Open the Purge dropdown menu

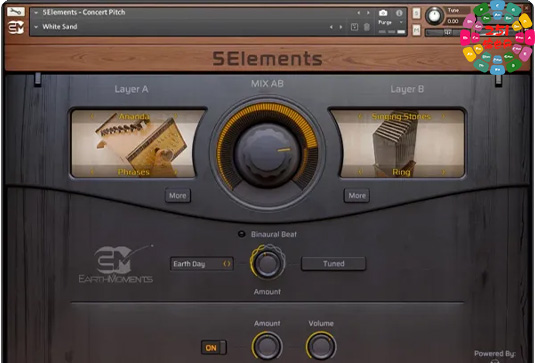pos(391,22)
